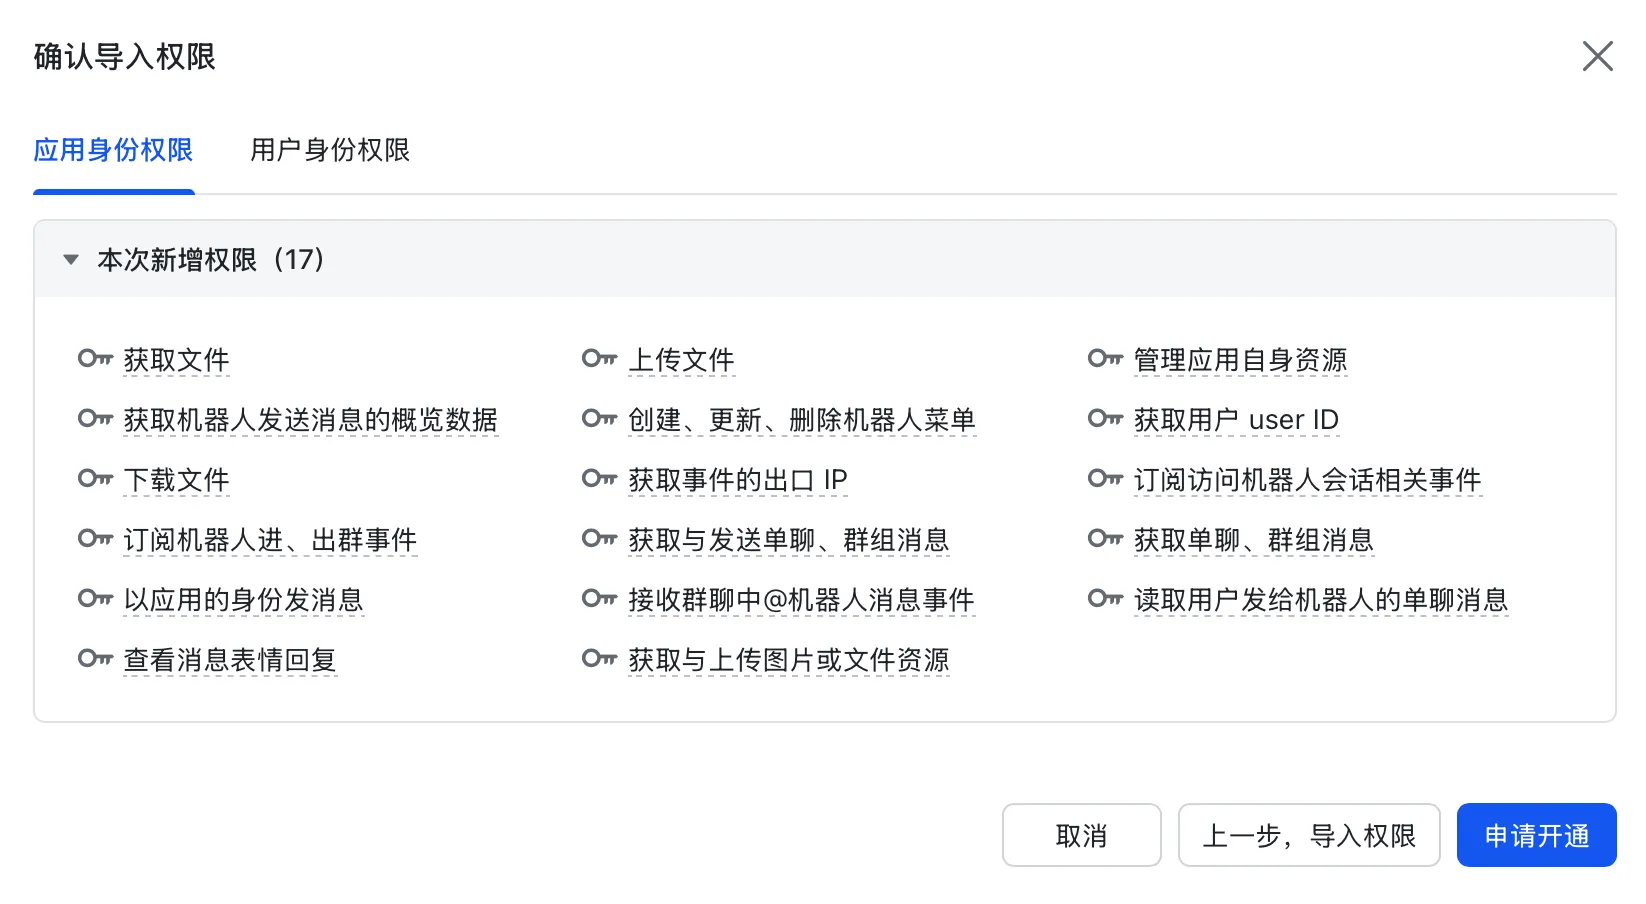
Task: Click the key icon beside 获取文件
Action: pos(95,359)
